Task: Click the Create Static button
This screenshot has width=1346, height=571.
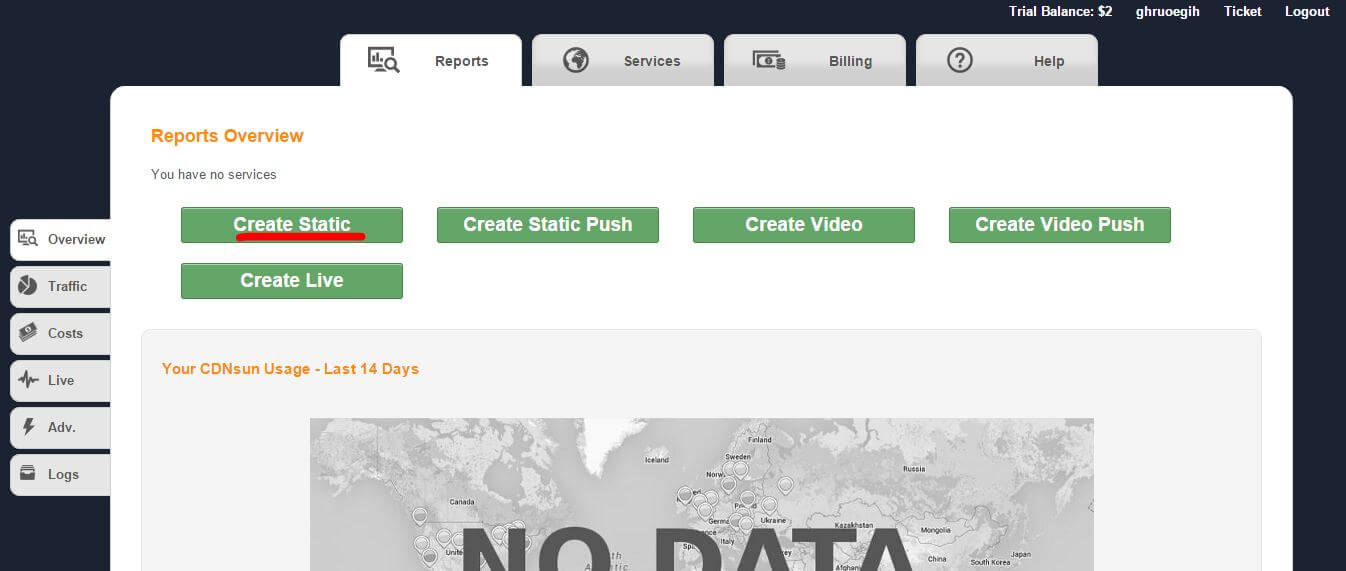Action: coord(292,225)
